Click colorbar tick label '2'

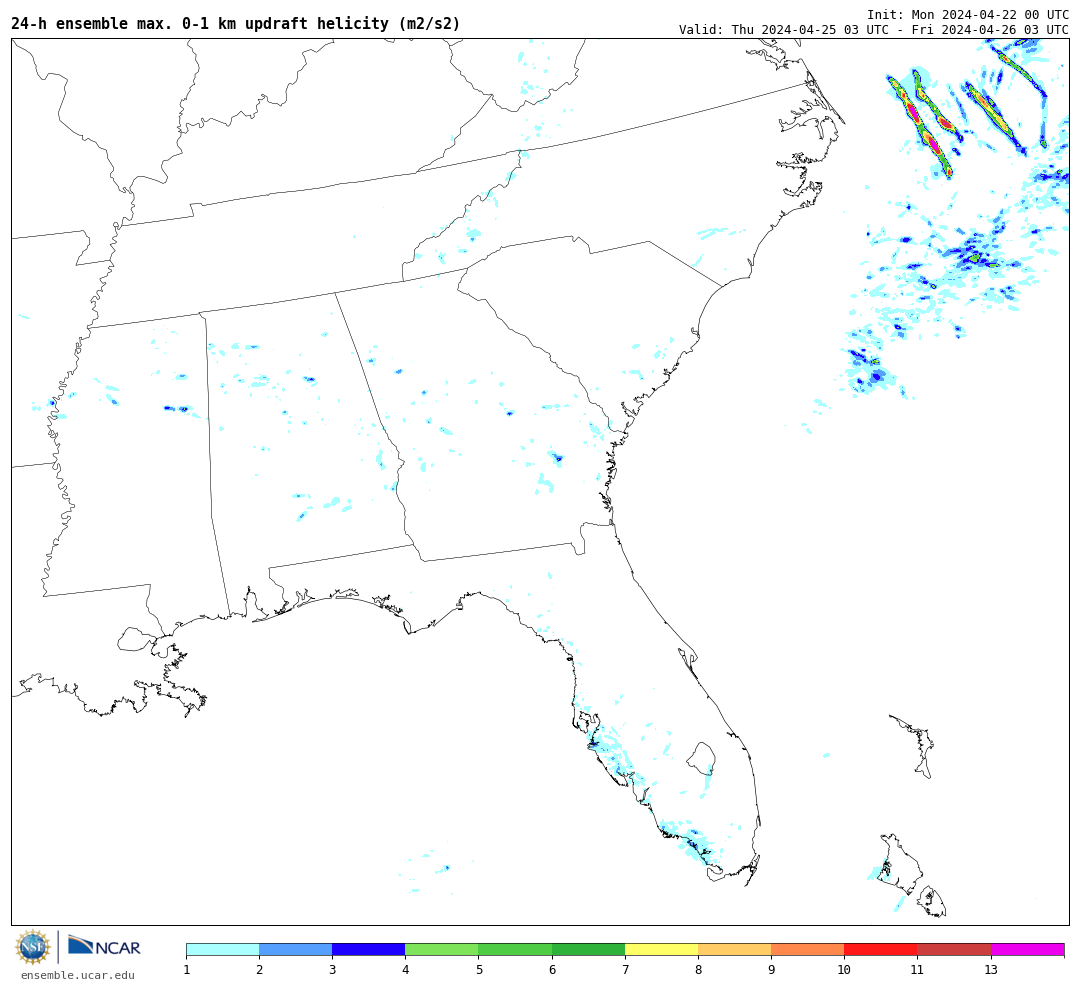point(260,970)
